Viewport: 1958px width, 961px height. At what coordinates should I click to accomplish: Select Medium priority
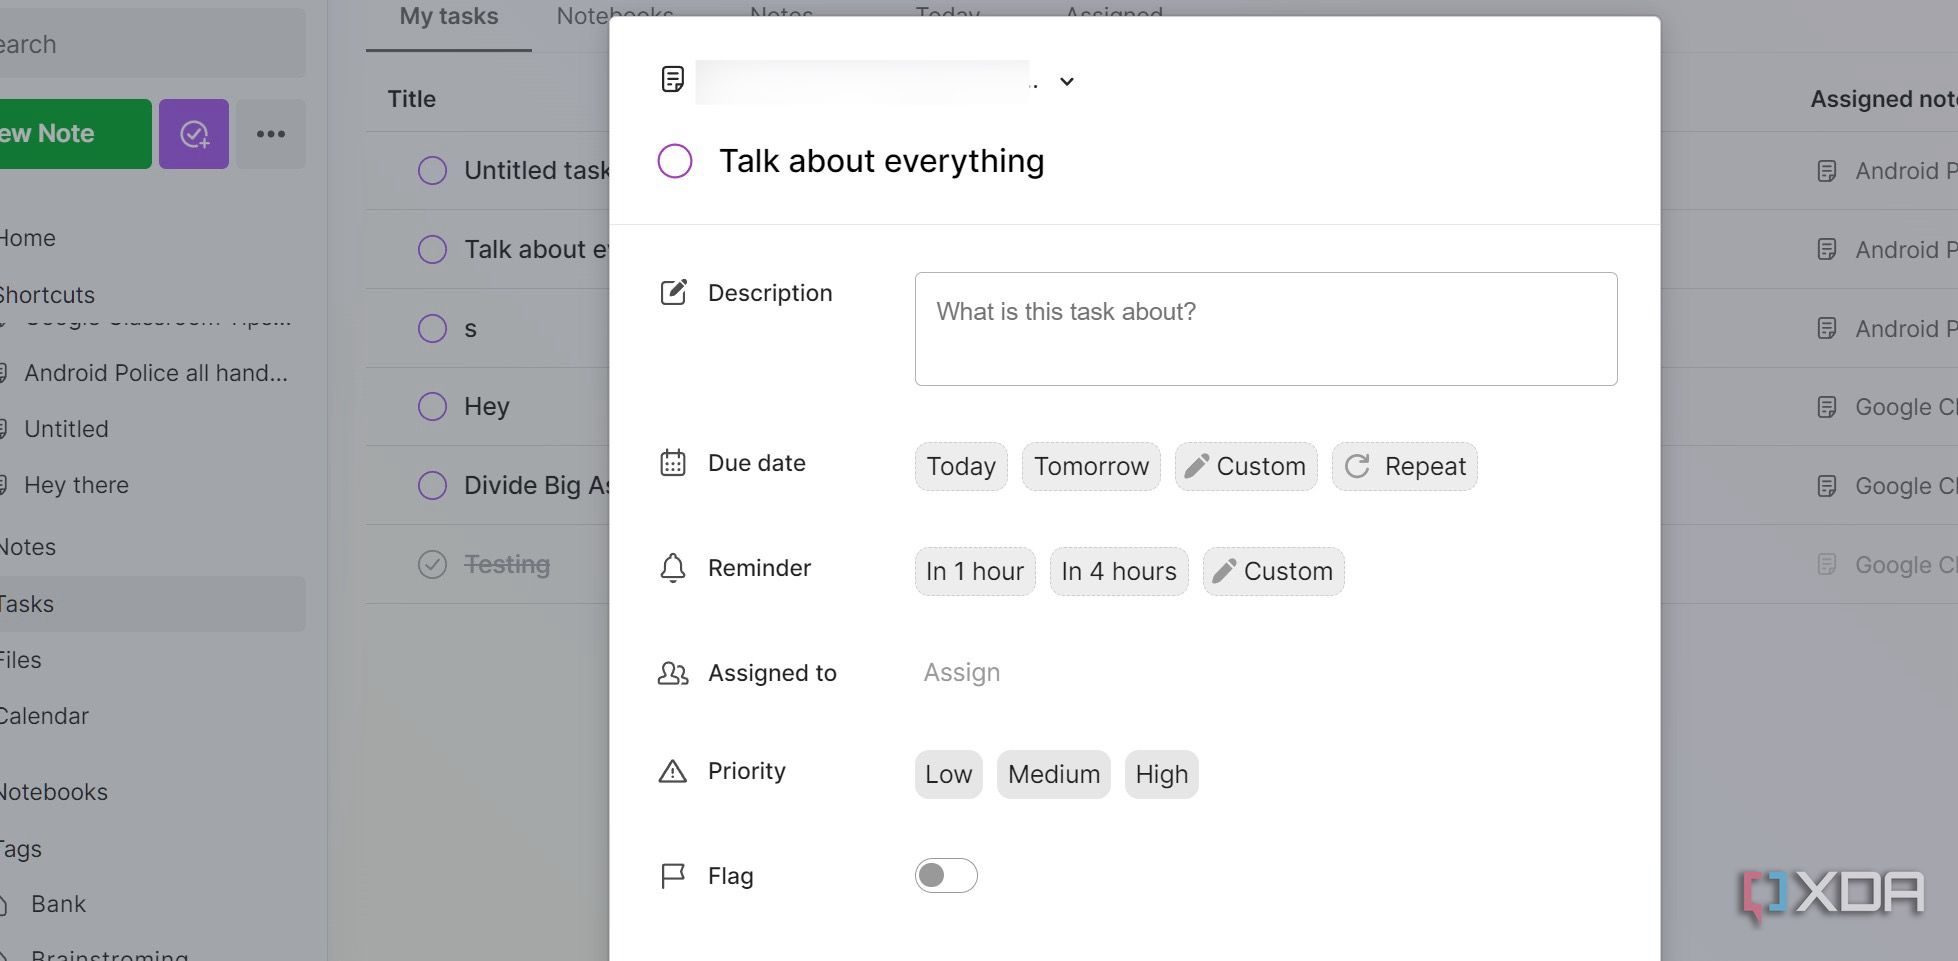[1054, 774]
